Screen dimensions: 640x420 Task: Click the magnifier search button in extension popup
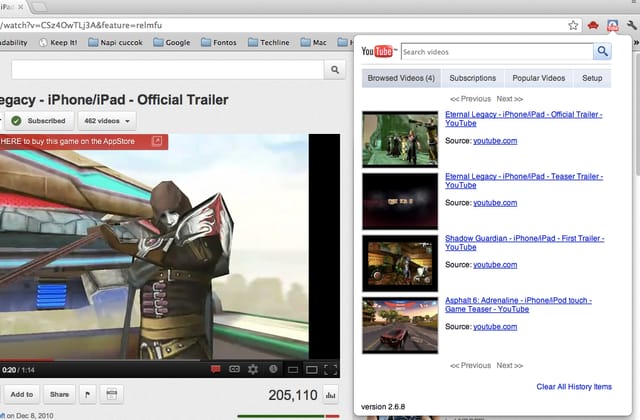click(x=602, y=51)
